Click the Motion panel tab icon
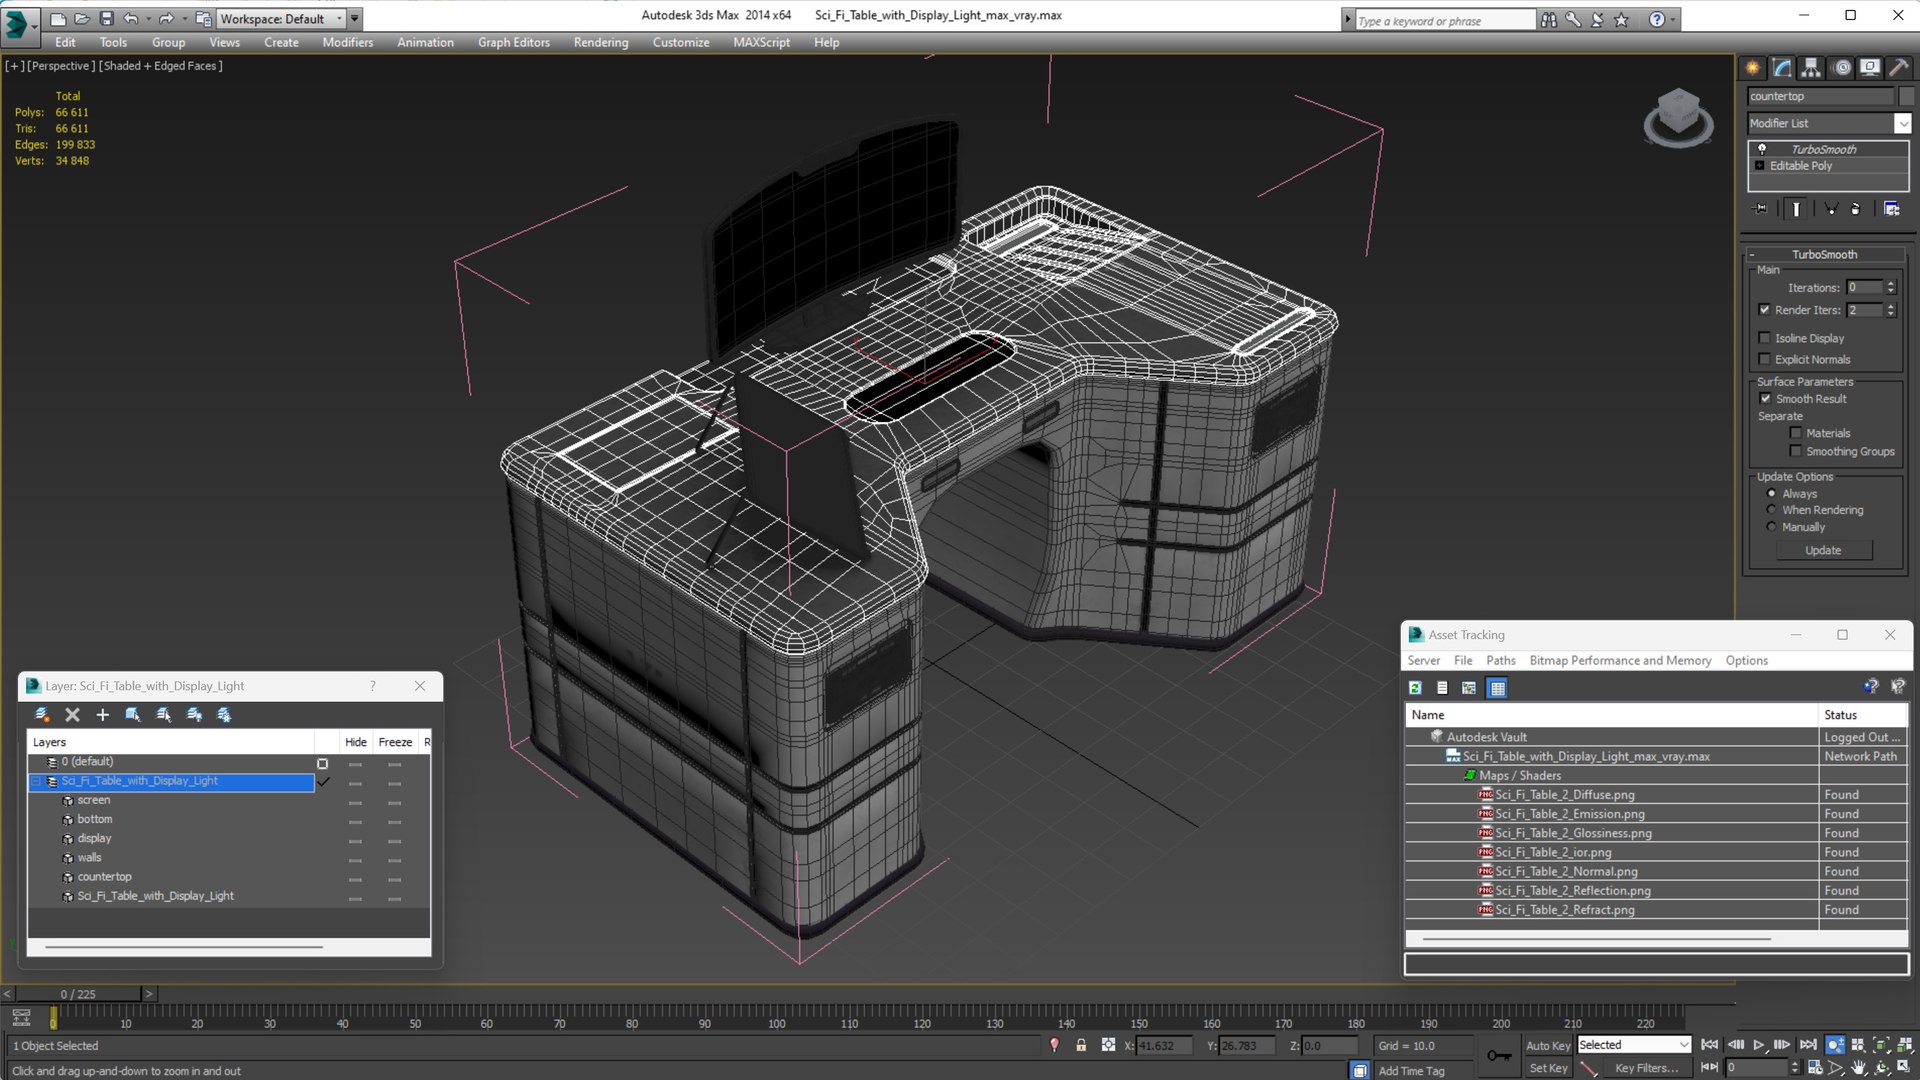The width and height of the screenshot is (1920, 1080). [x=1841, y=68]
